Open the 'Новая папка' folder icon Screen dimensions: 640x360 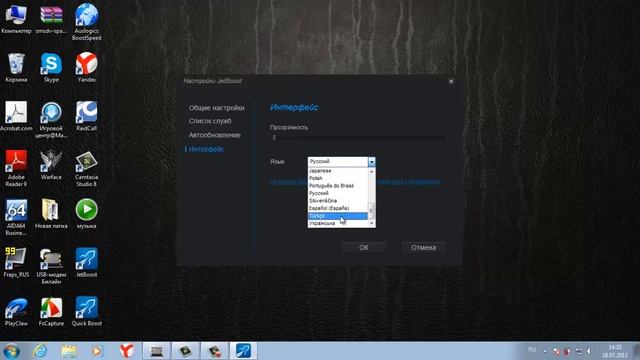[51, 214]
